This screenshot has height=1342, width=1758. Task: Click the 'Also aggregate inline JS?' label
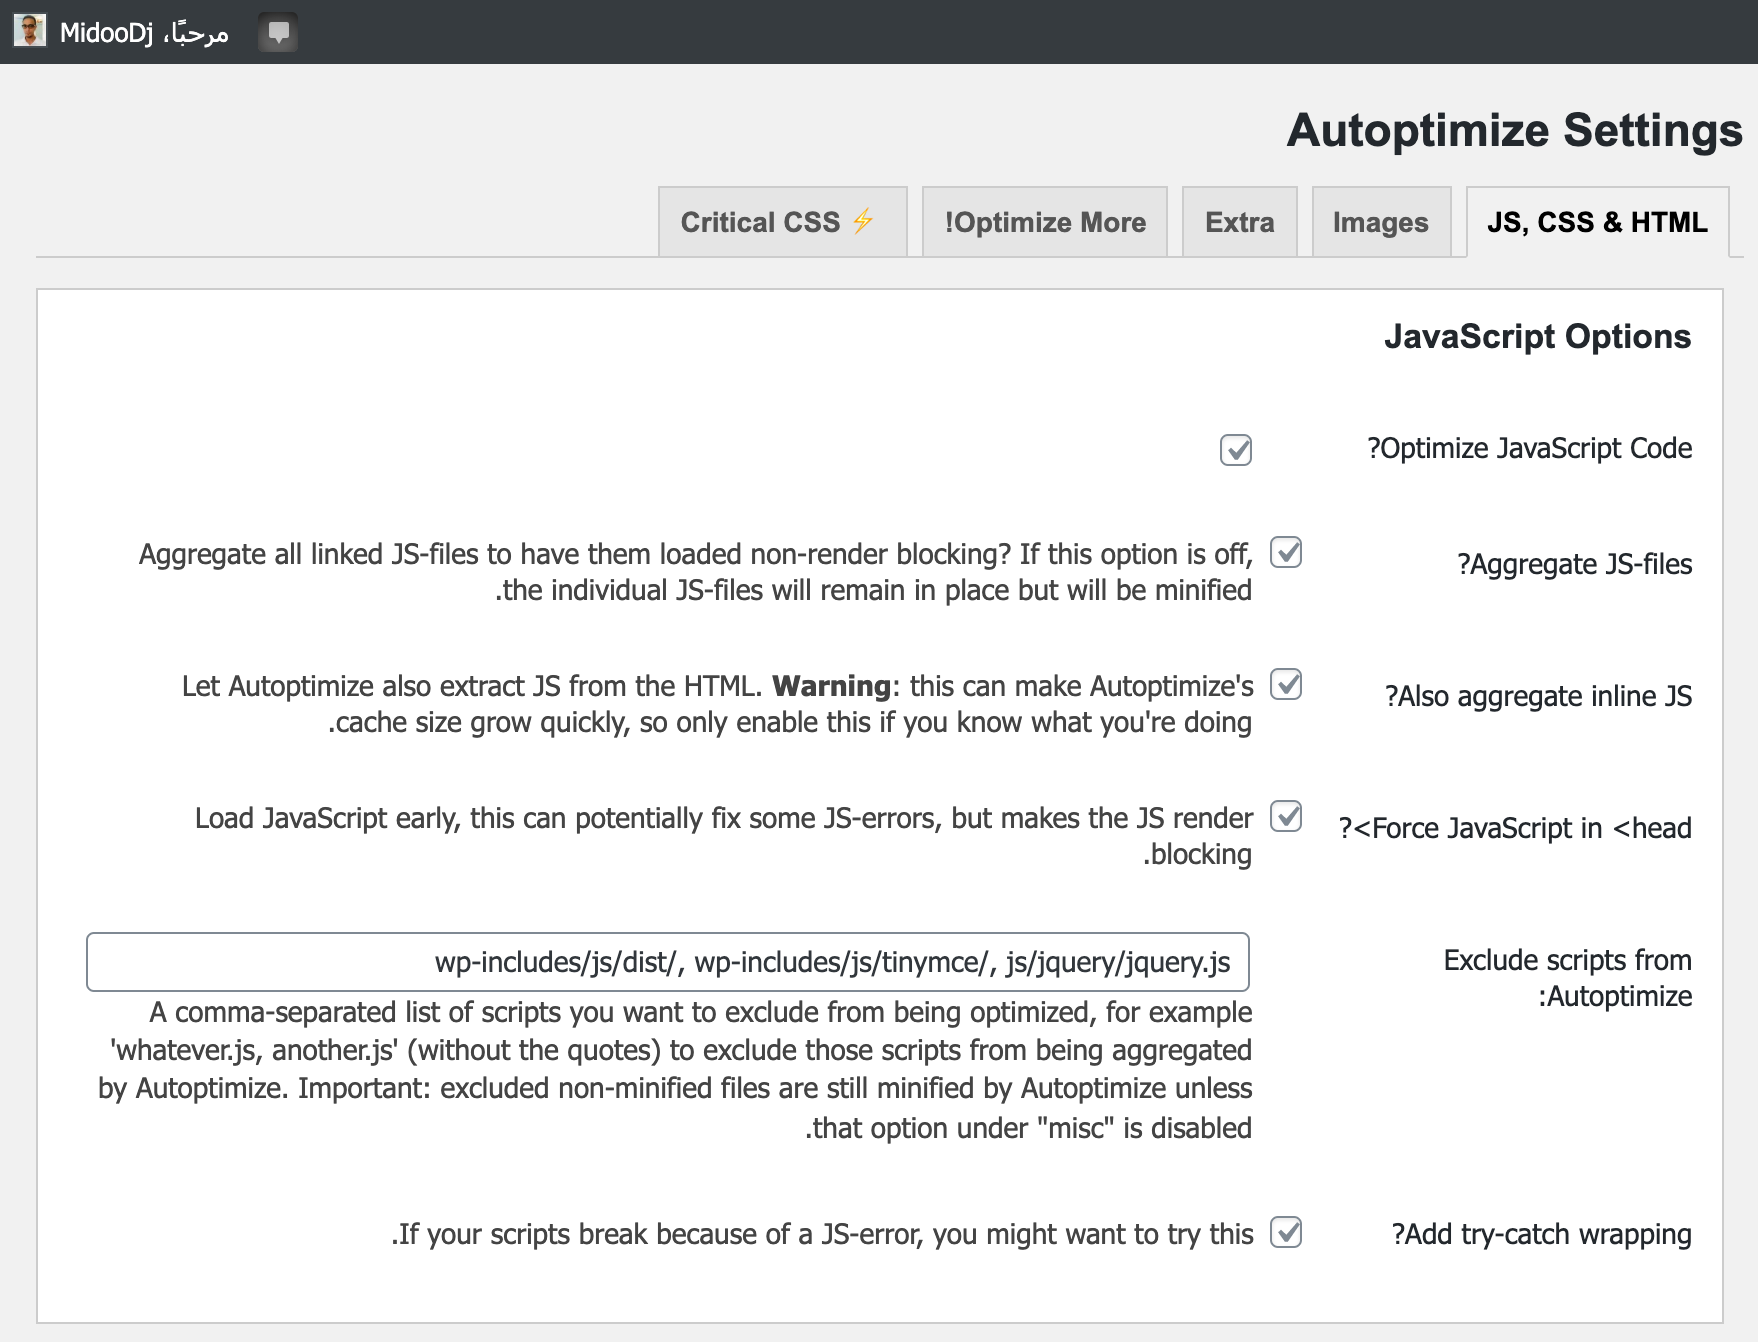(x=1538, y=697)
